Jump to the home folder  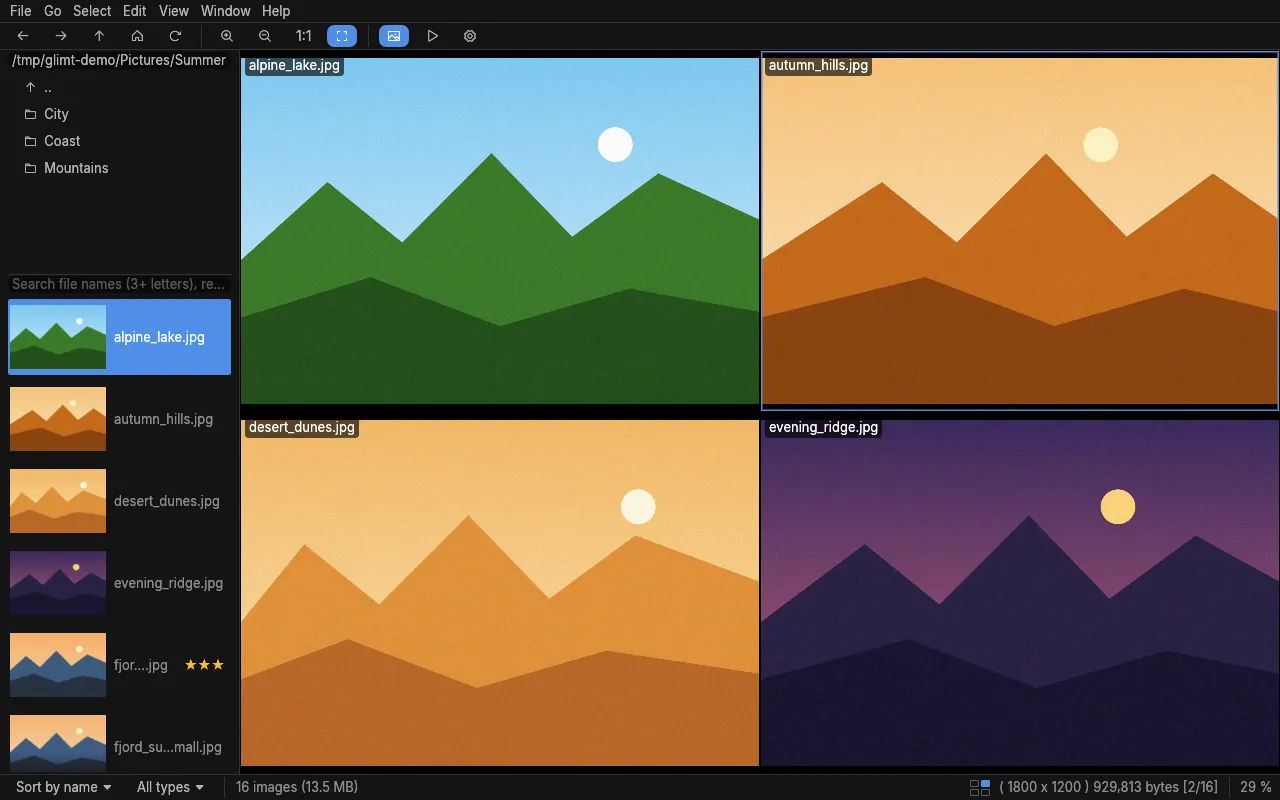137,36
